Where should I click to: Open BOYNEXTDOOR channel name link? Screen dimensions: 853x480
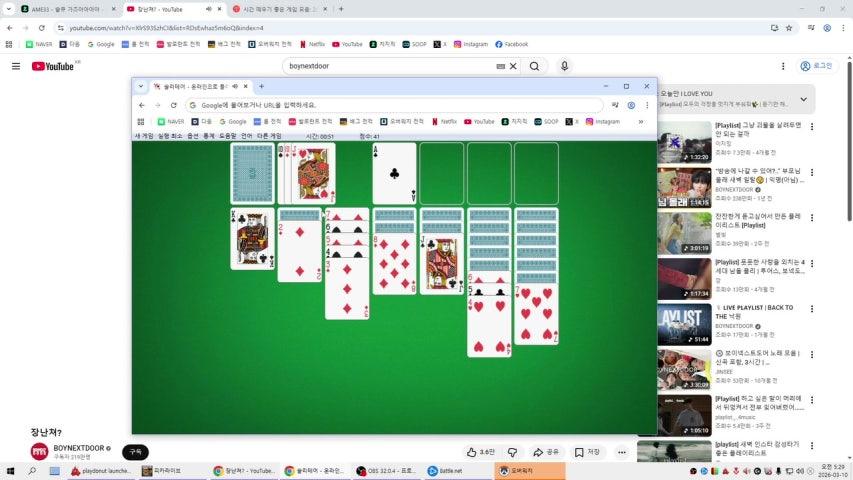78,448
